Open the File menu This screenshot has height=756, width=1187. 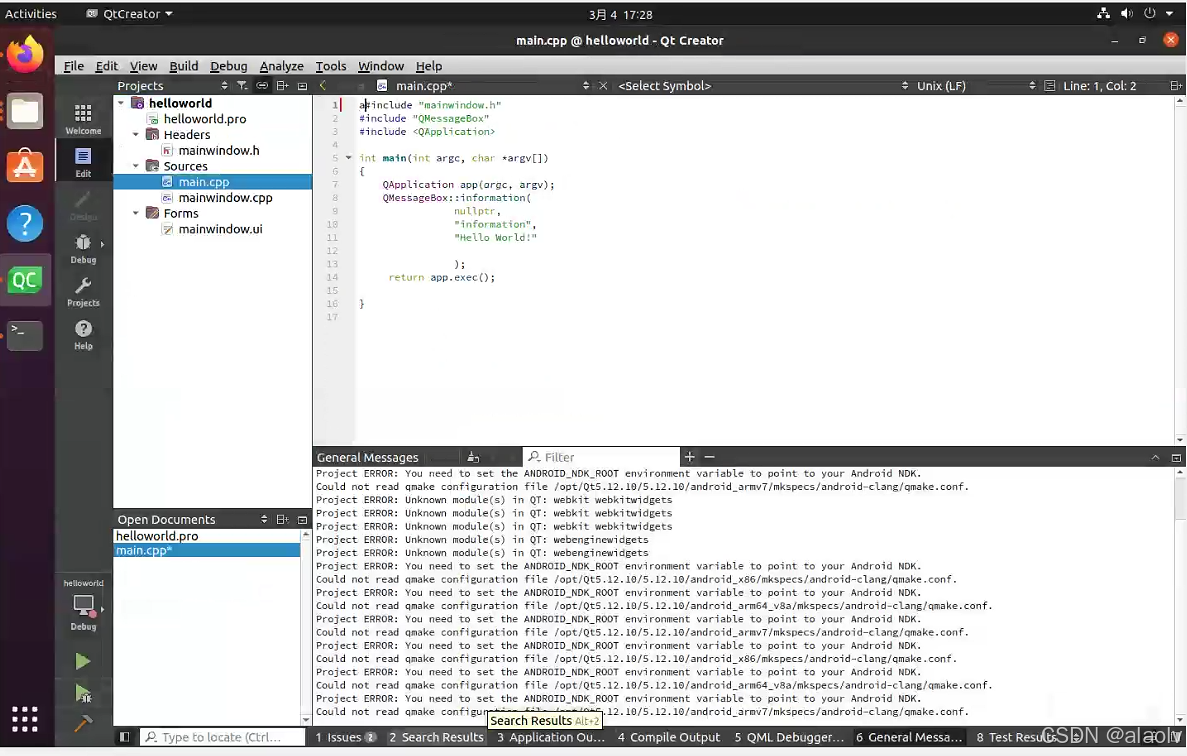[x=73, y=66]
